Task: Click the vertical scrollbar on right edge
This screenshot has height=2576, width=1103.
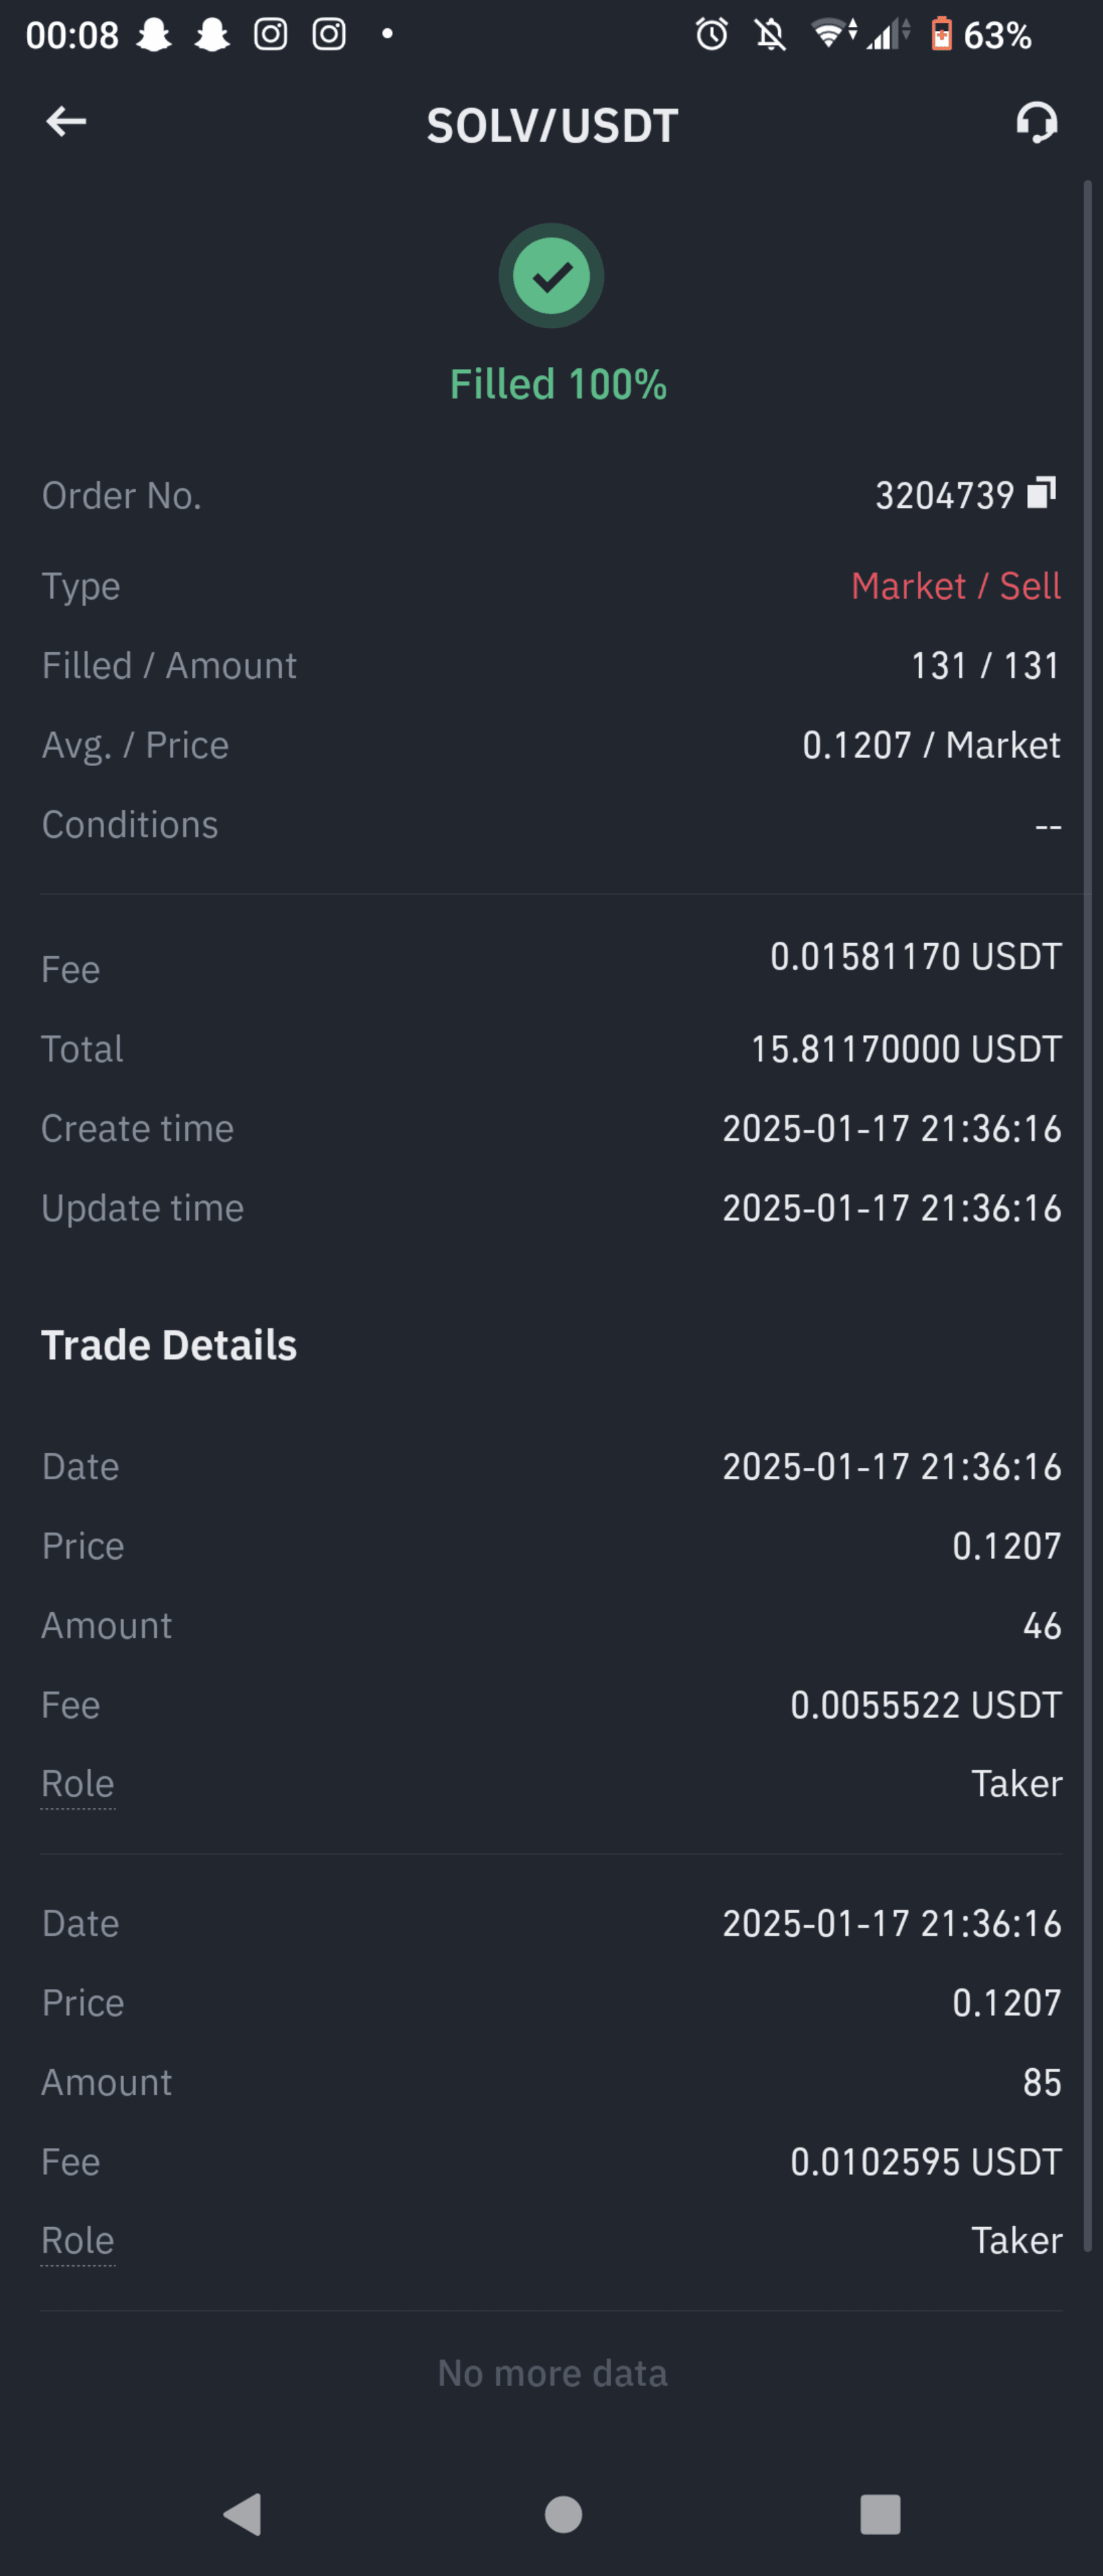Action: click(x=1088, y=1215)
